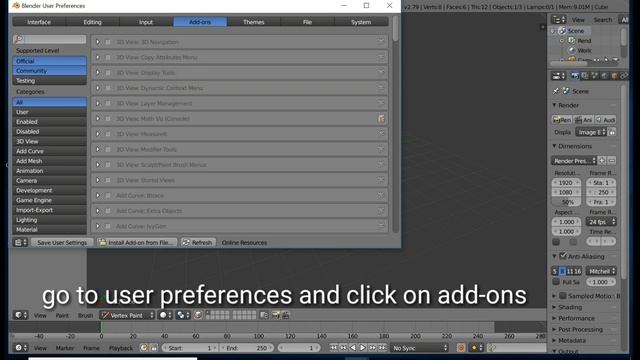Select the Import-Export category
Screen dimensions: 640x360
[49, 210]
